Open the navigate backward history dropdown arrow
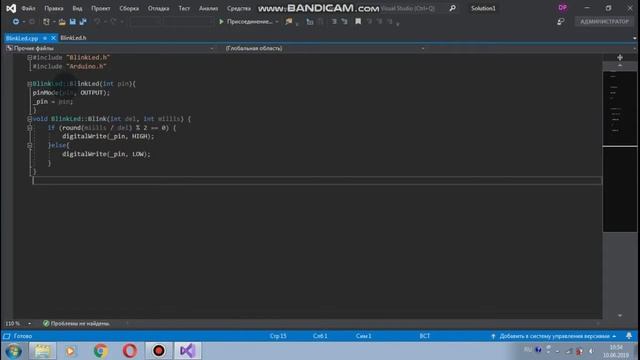This screenshot has height=360, width=640. (x=24, y=22)
